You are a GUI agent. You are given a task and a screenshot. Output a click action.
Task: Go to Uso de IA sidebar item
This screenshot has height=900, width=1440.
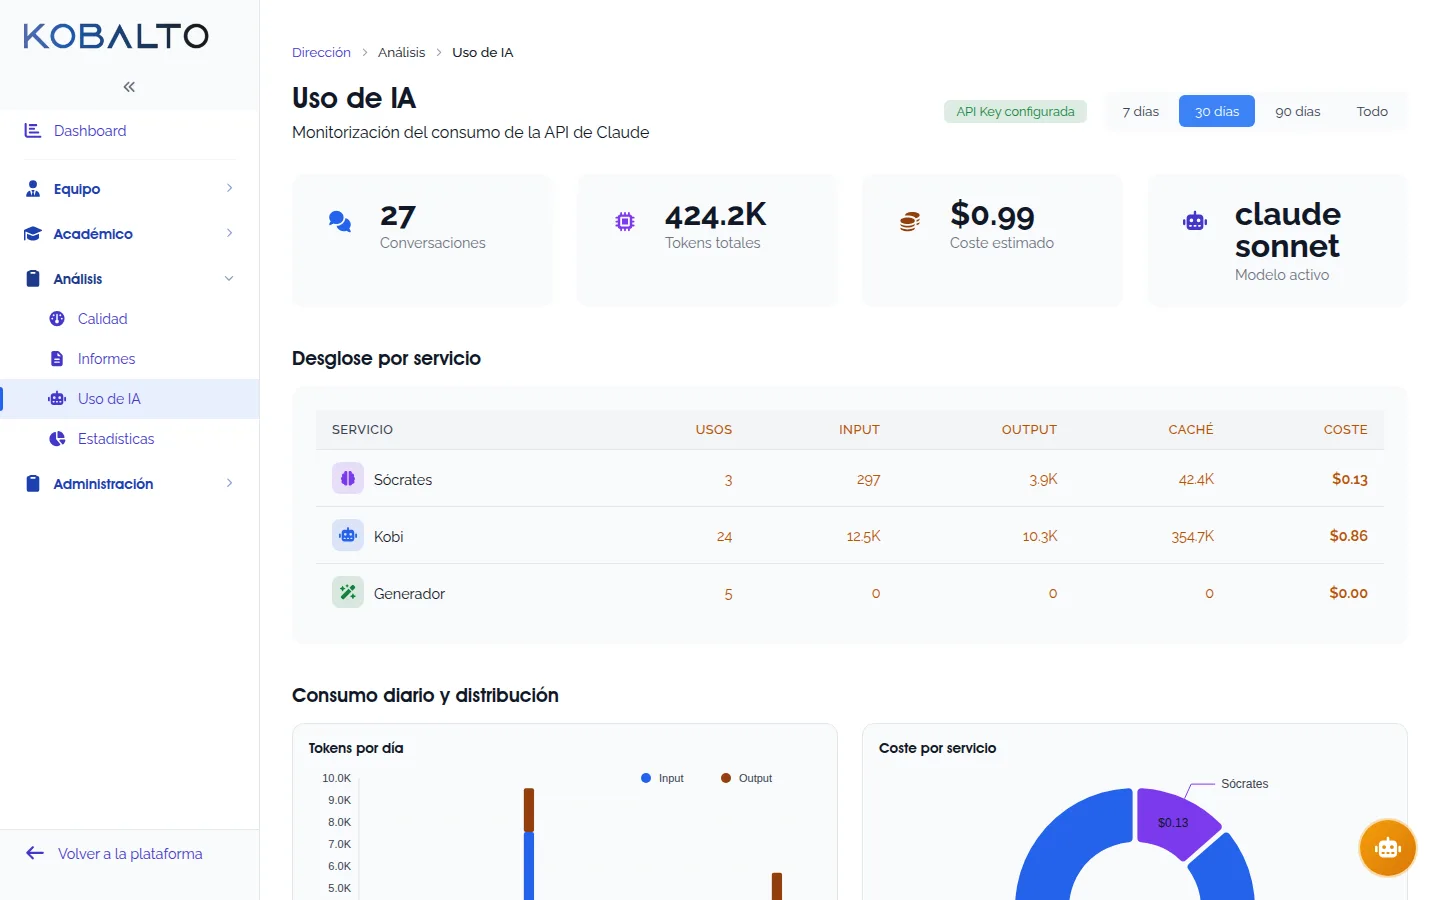(130, 399)
